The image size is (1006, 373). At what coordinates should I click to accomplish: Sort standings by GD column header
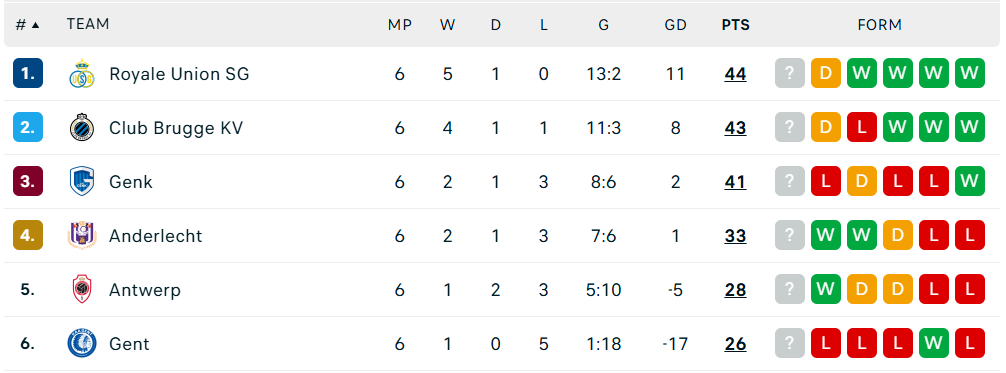[x=676, y=25]
